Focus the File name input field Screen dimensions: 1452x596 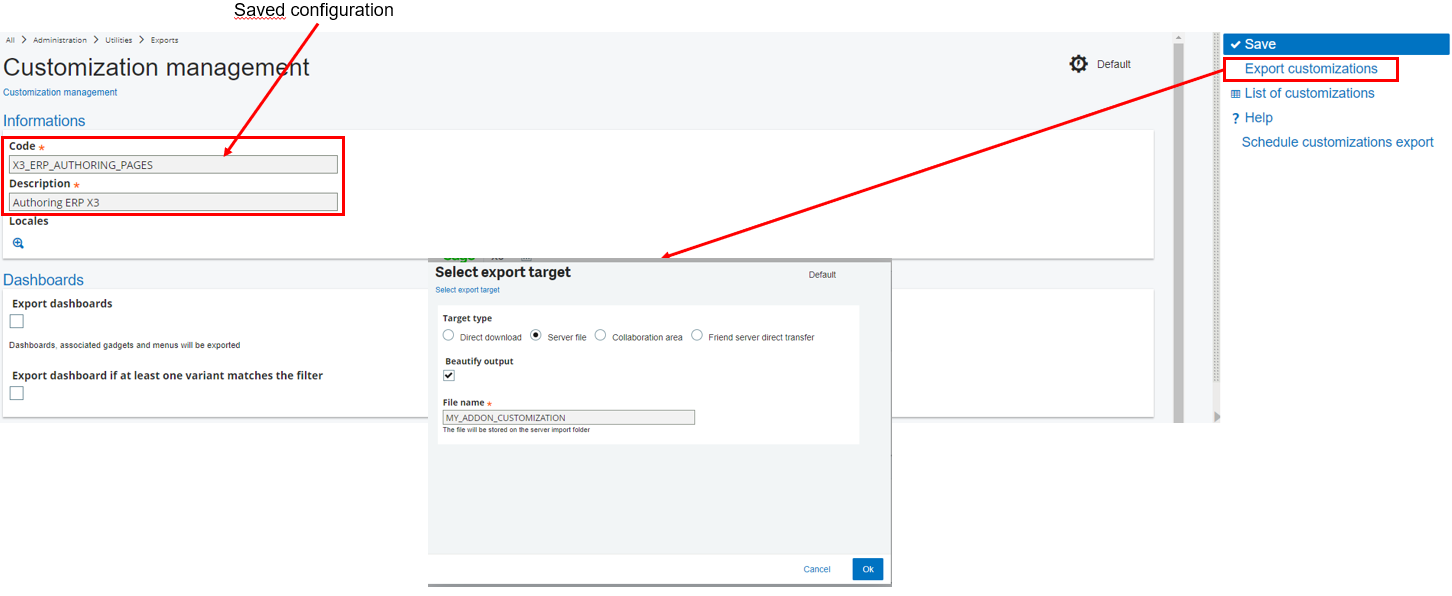[568, 417]
